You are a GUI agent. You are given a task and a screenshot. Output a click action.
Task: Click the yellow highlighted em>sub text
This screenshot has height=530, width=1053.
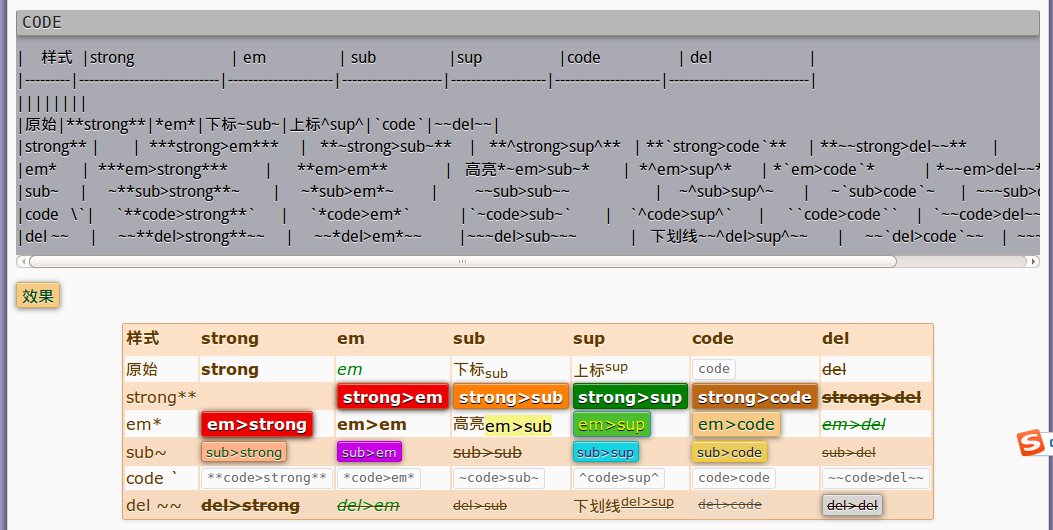pyautogui.click(x=518, y=426)
